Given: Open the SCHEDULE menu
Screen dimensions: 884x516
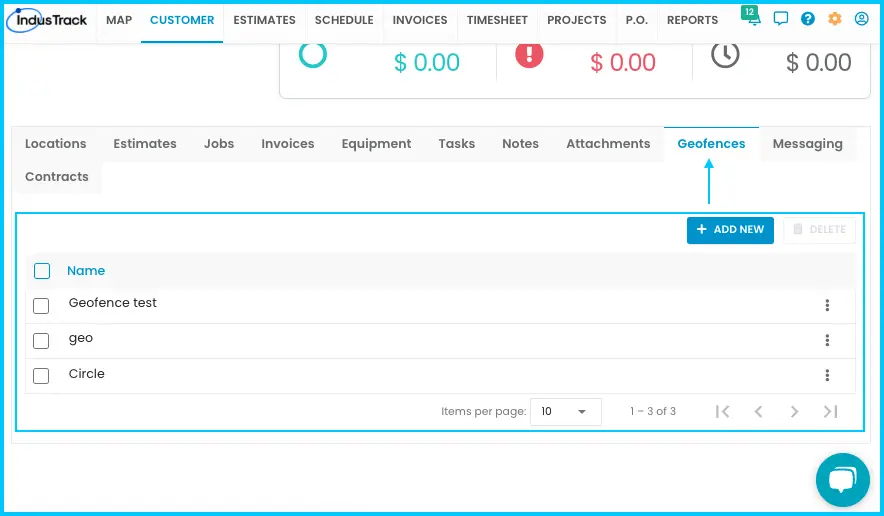Looking at the screenshot, I should tap(344, 20).
